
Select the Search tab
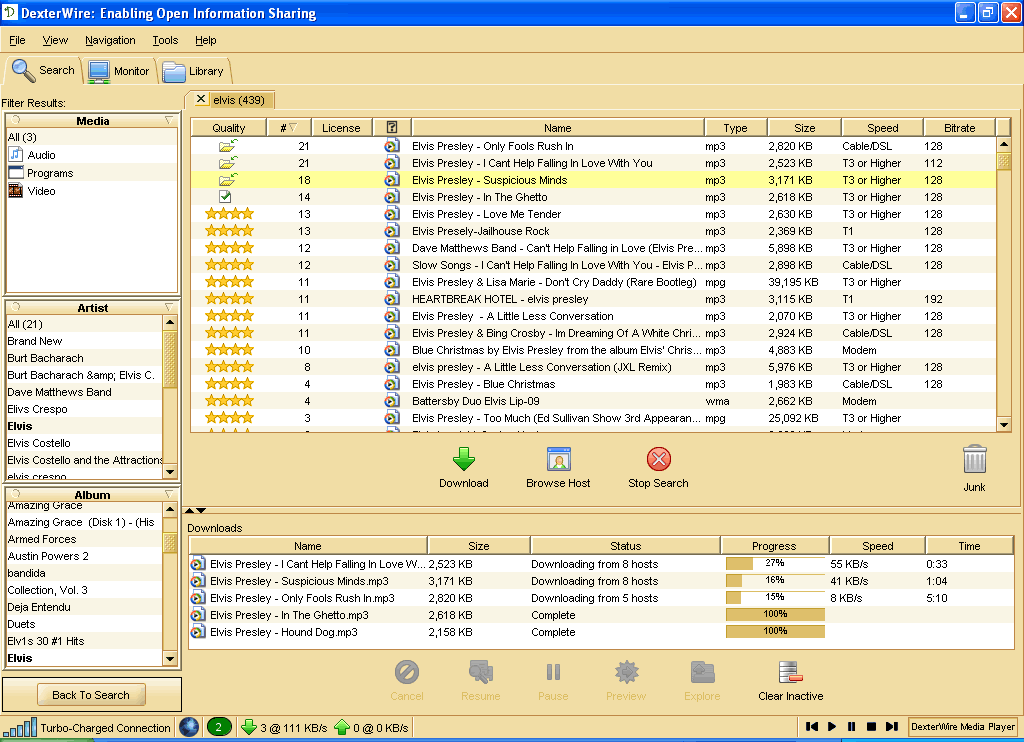click(43, 70)
